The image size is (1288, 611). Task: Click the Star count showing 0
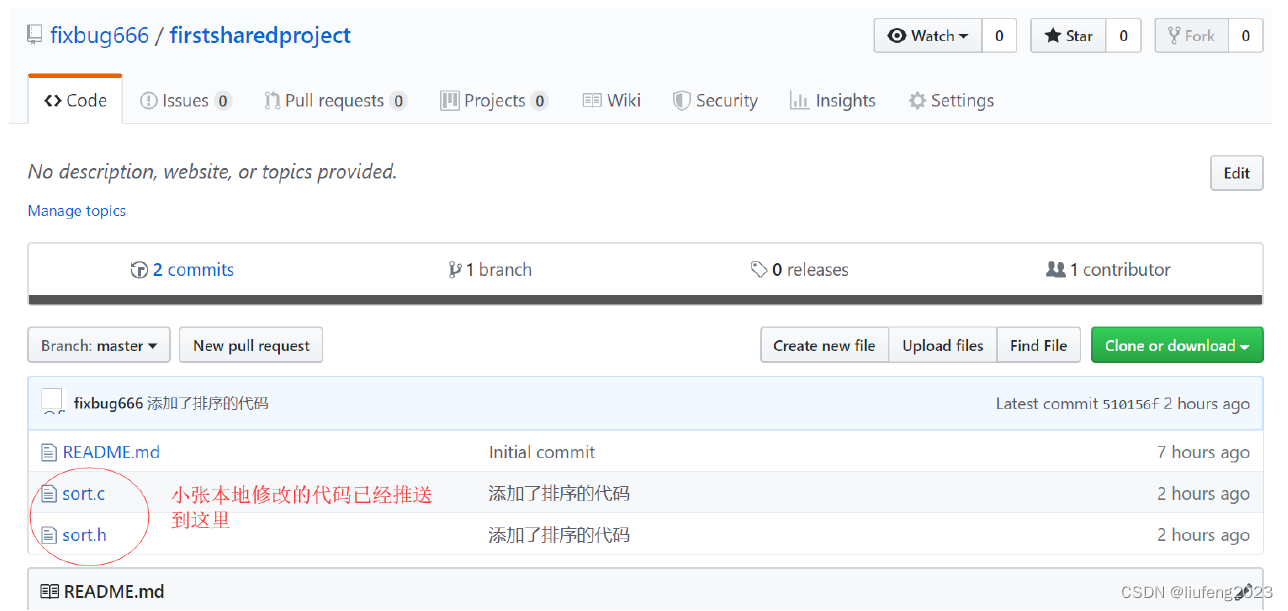[x=1123, y=36]
